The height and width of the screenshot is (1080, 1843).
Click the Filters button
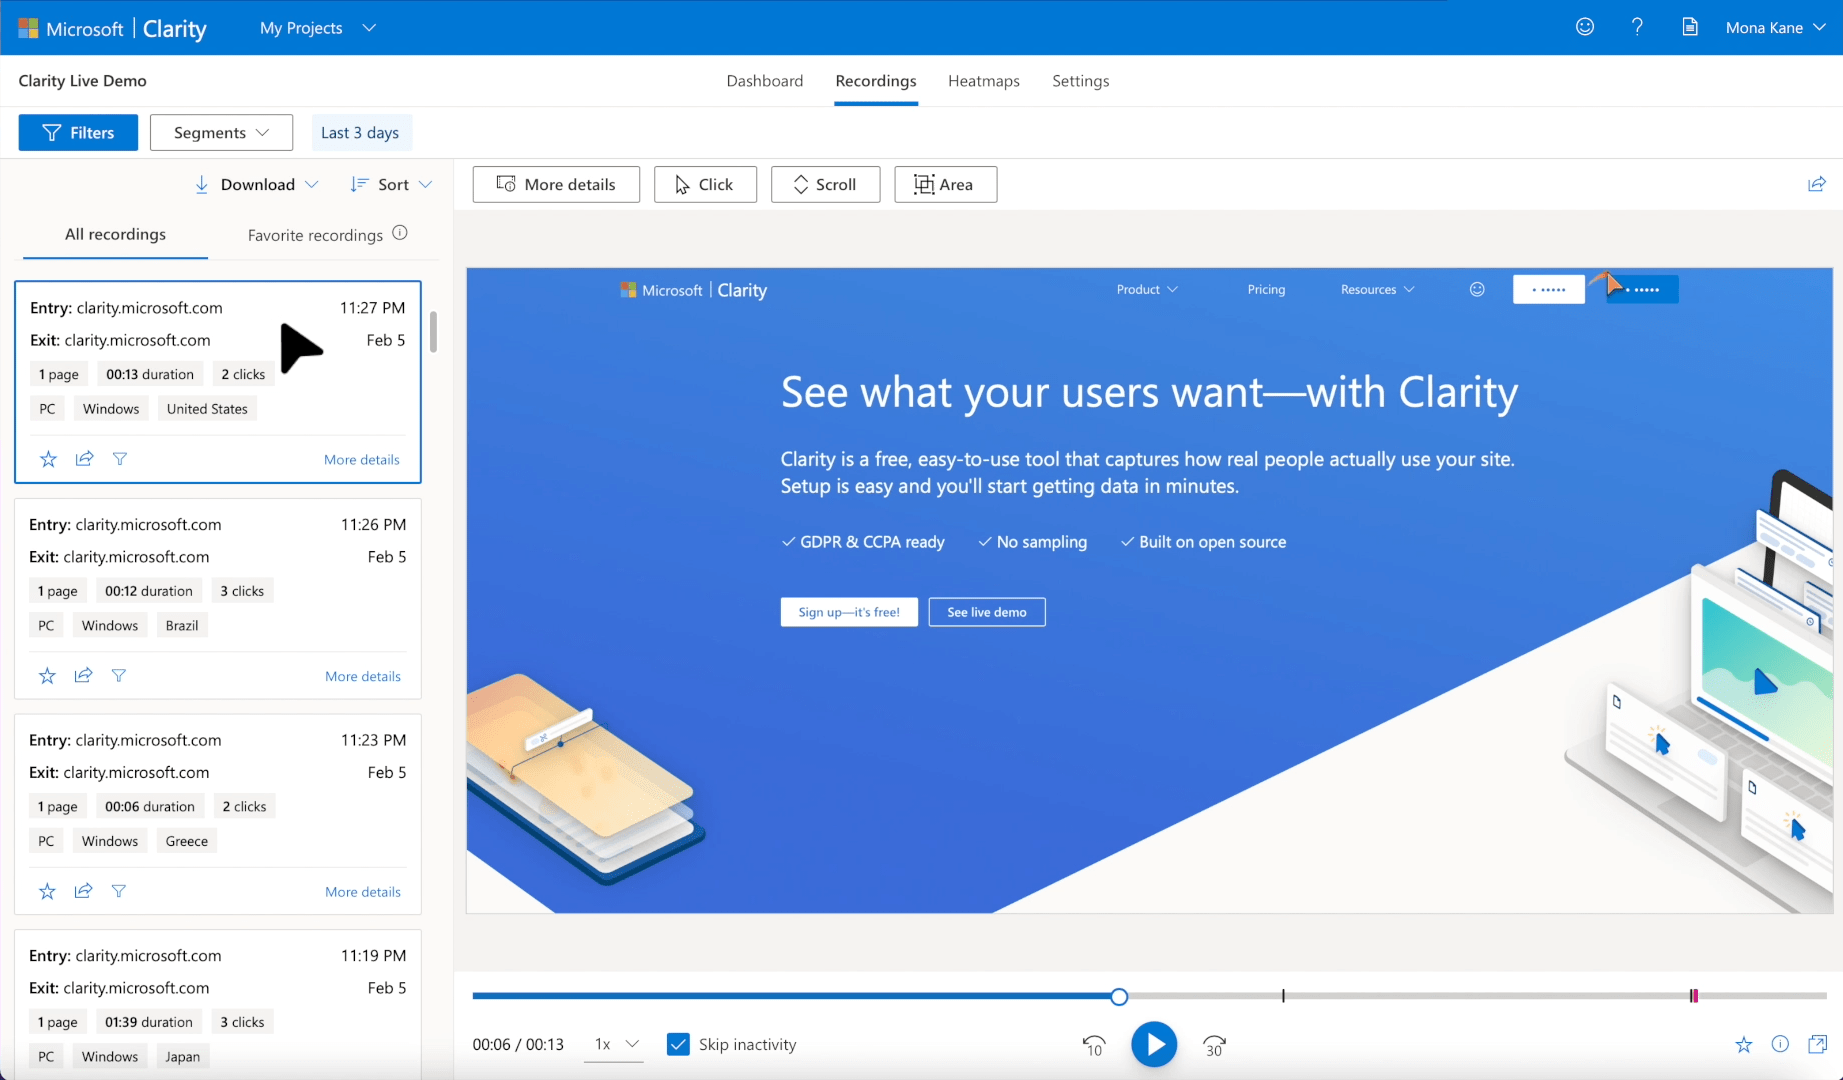point(78,132)
